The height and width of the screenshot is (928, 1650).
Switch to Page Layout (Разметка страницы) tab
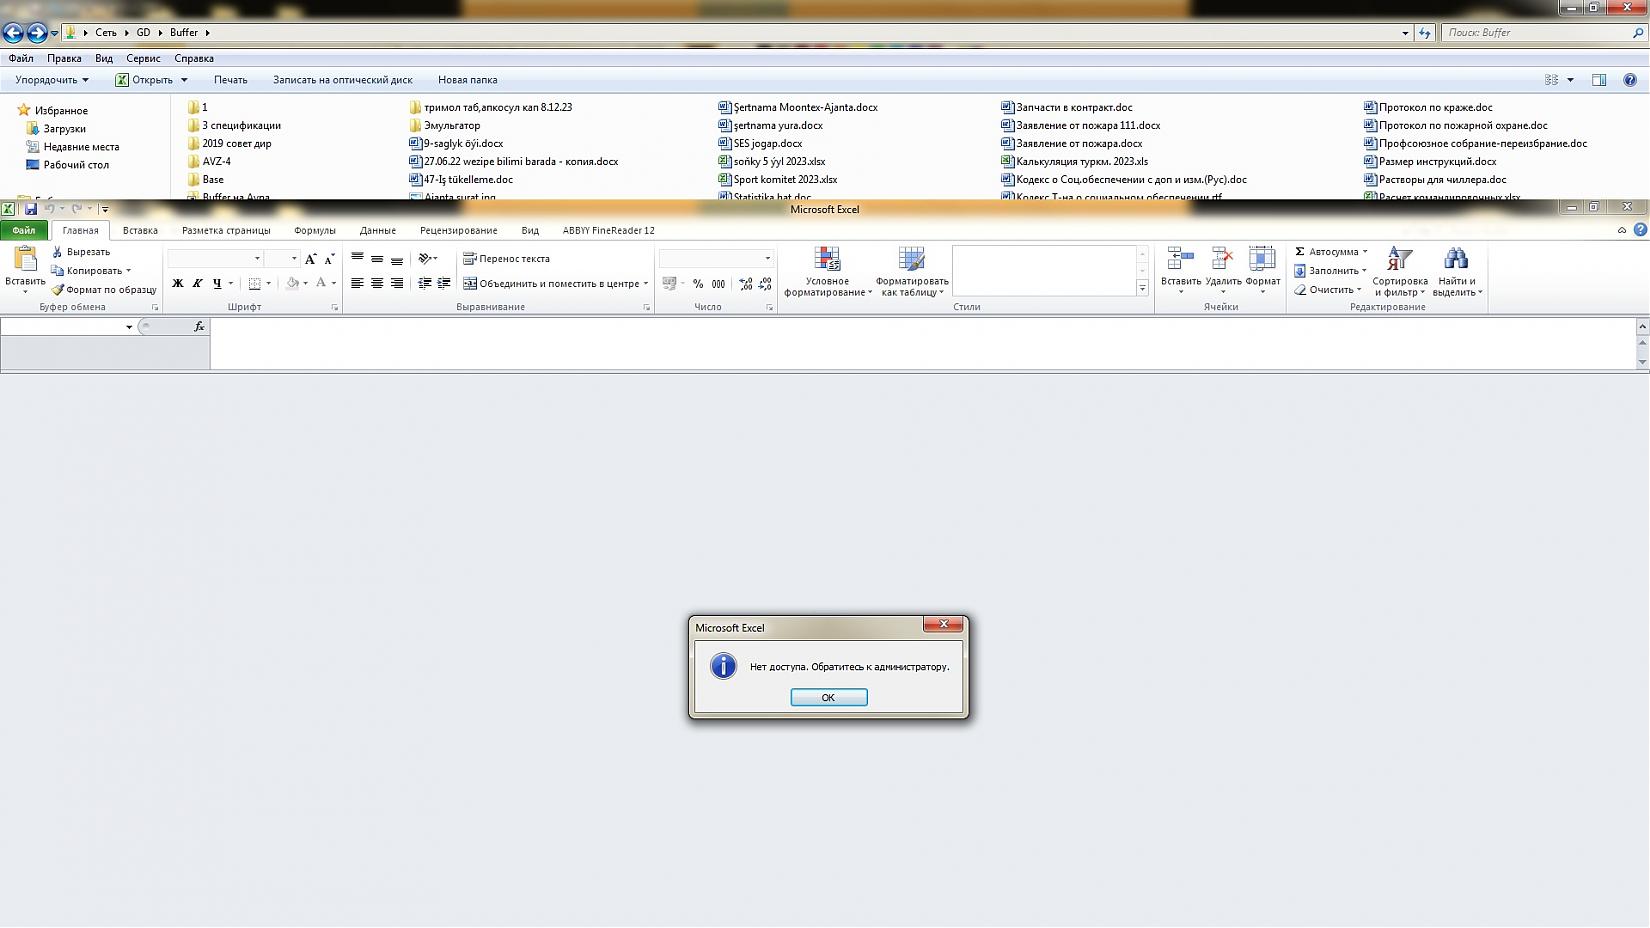(x=226, y=231)
